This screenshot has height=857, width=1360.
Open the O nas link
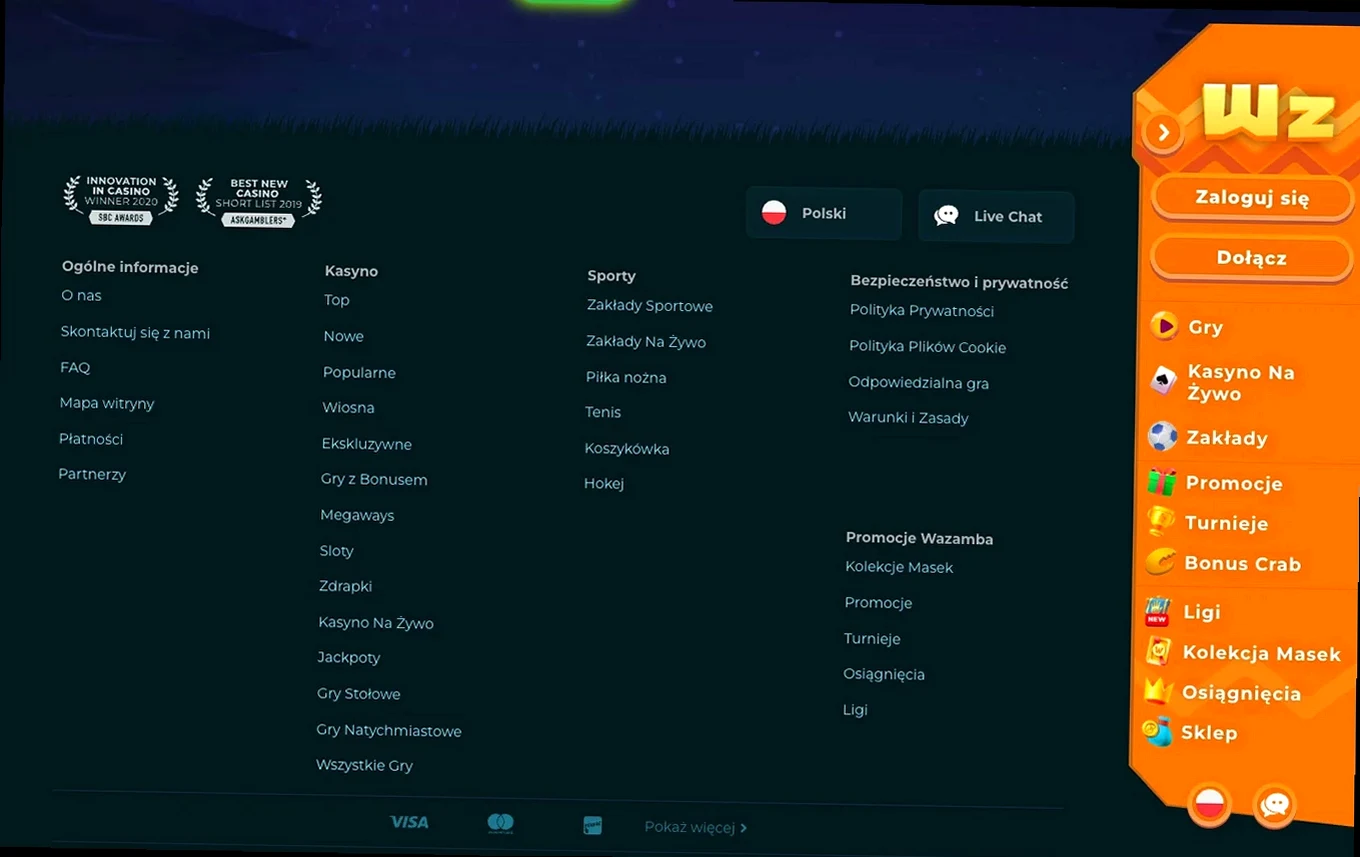tap(81, 295)
